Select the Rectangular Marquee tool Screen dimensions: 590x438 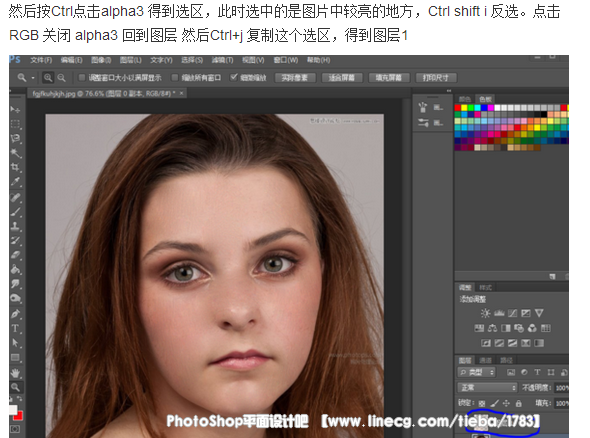tap(15, 124)
